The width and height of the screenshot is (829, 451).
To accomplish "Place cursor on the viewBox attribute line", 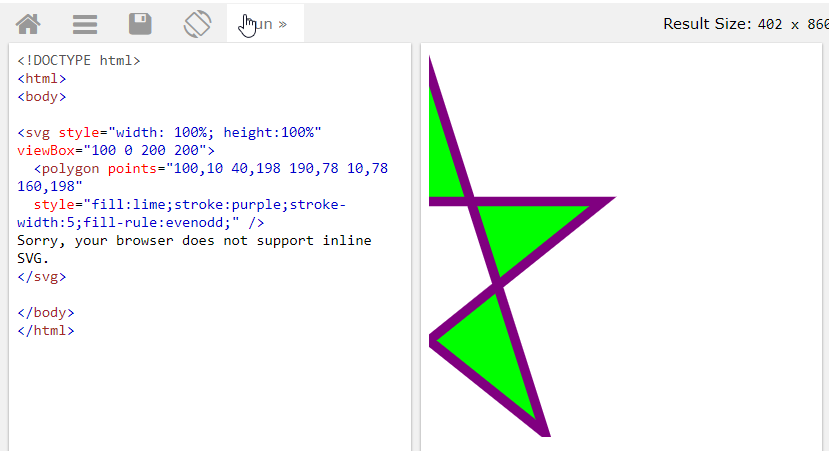I will pyautogui.click(x=116, y=150).
